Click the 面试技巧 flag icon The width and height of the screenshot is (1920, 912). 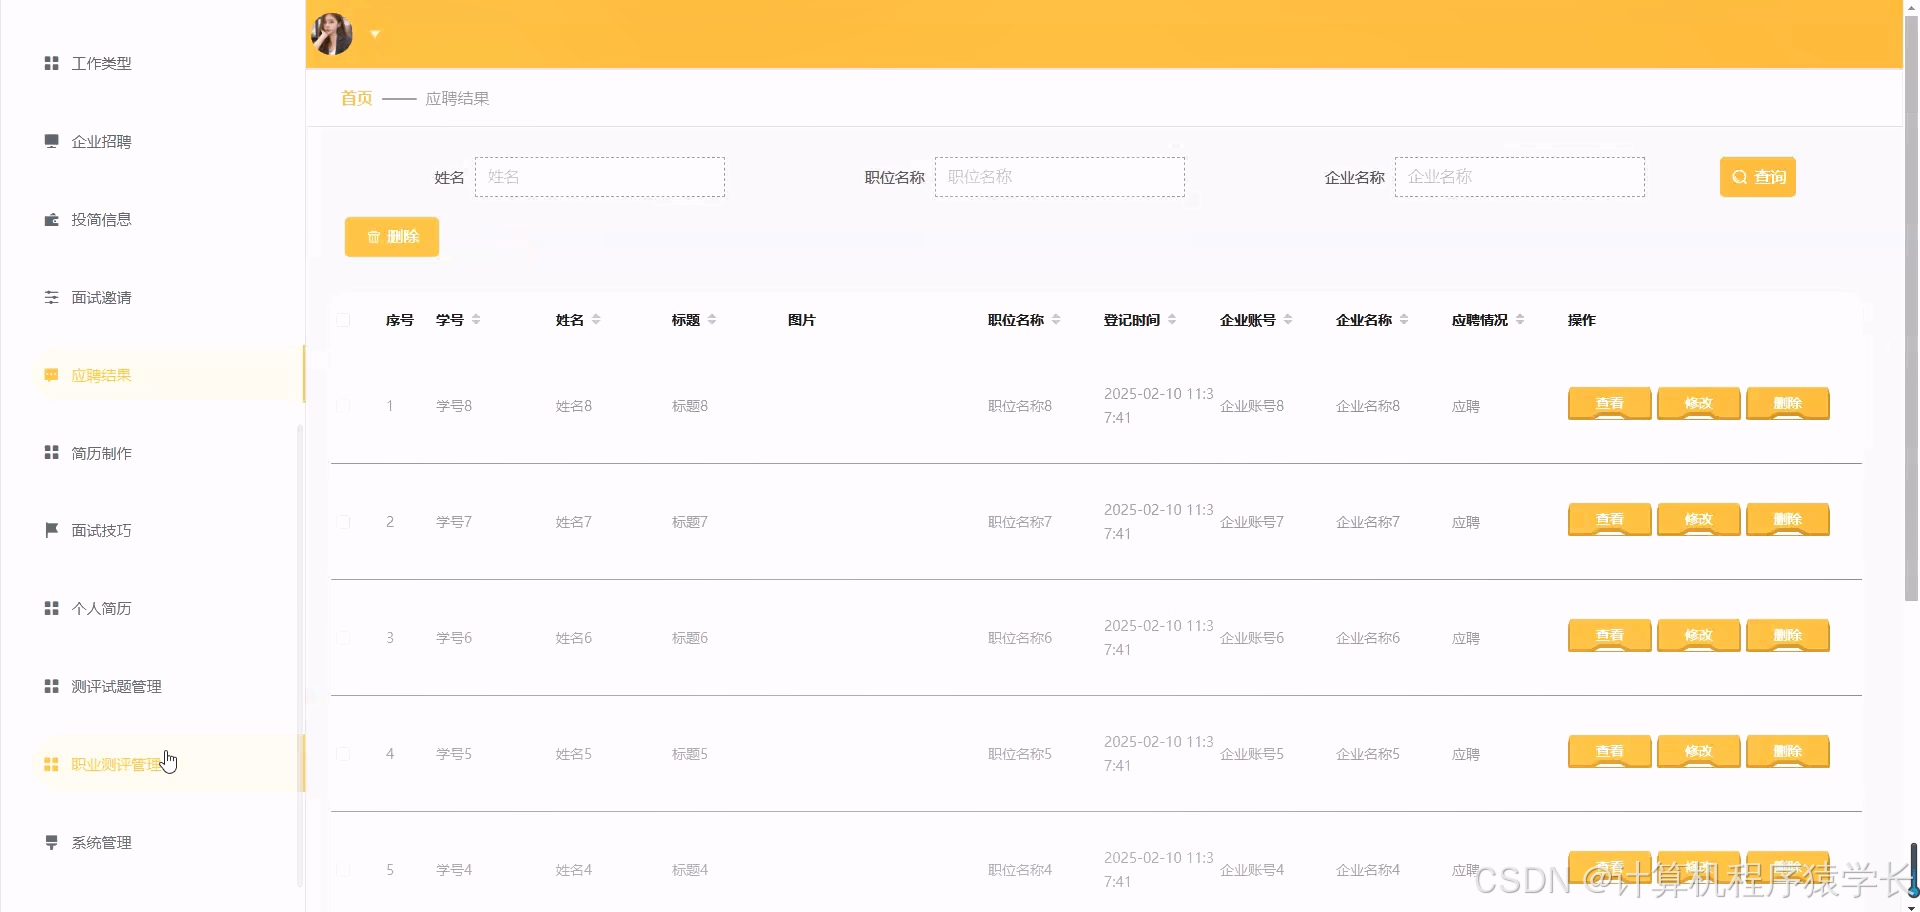coord(51,529)
